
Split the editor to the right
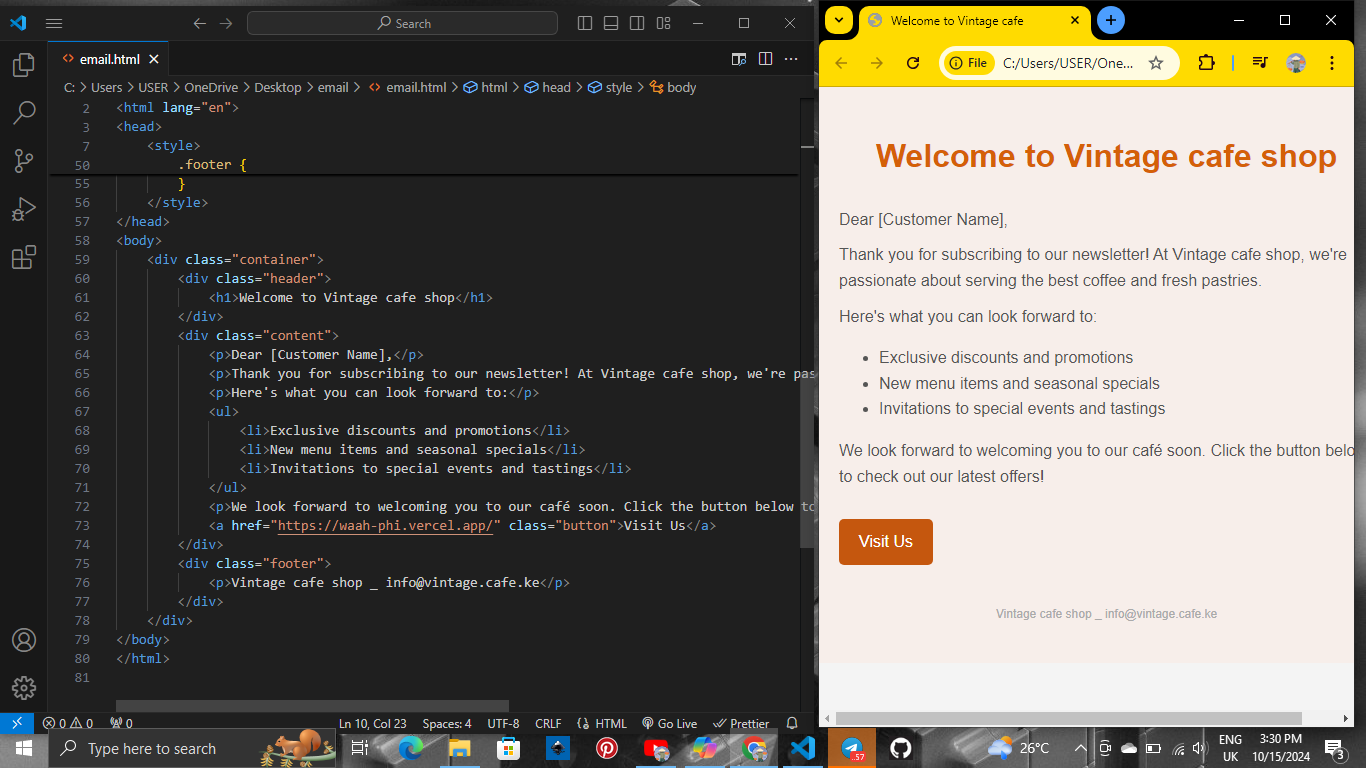point(765,59)
